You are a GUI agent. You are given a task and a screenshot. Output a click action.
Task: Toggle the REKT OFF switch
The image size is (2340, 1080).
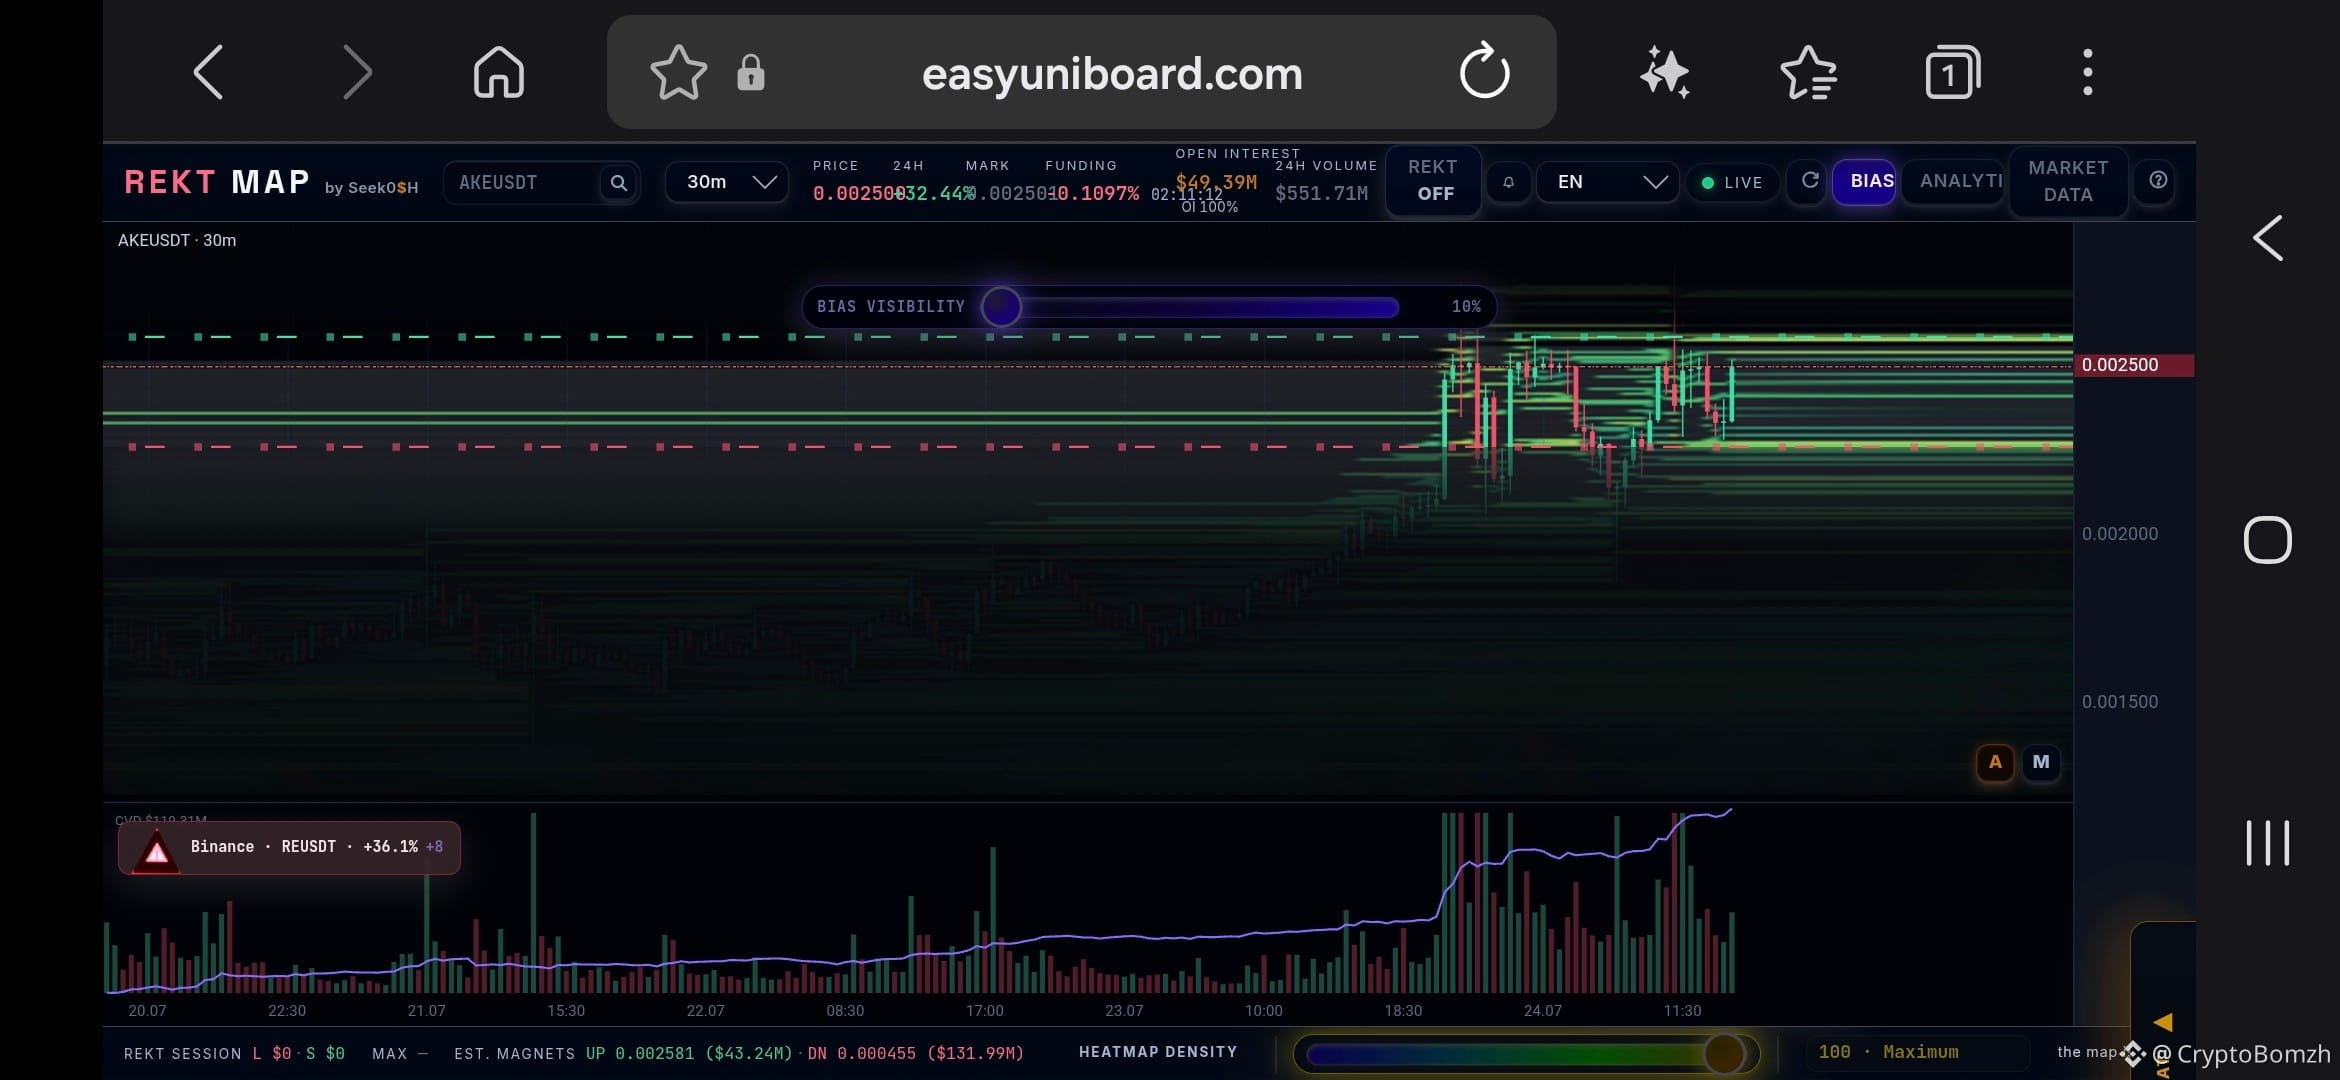pyautogui.click(x=1433, y=180)
